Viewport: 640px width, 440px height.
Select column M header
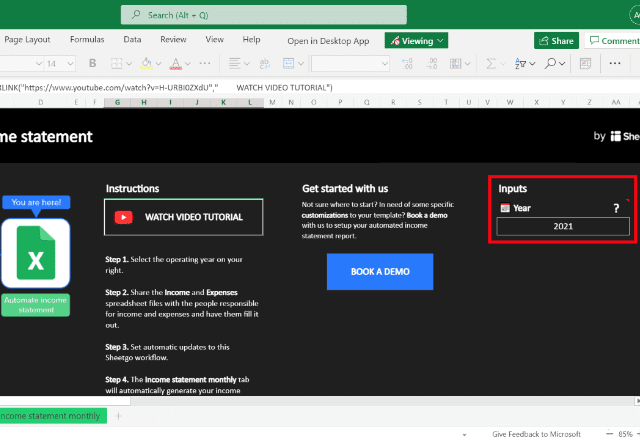click(x=272, y=102)
